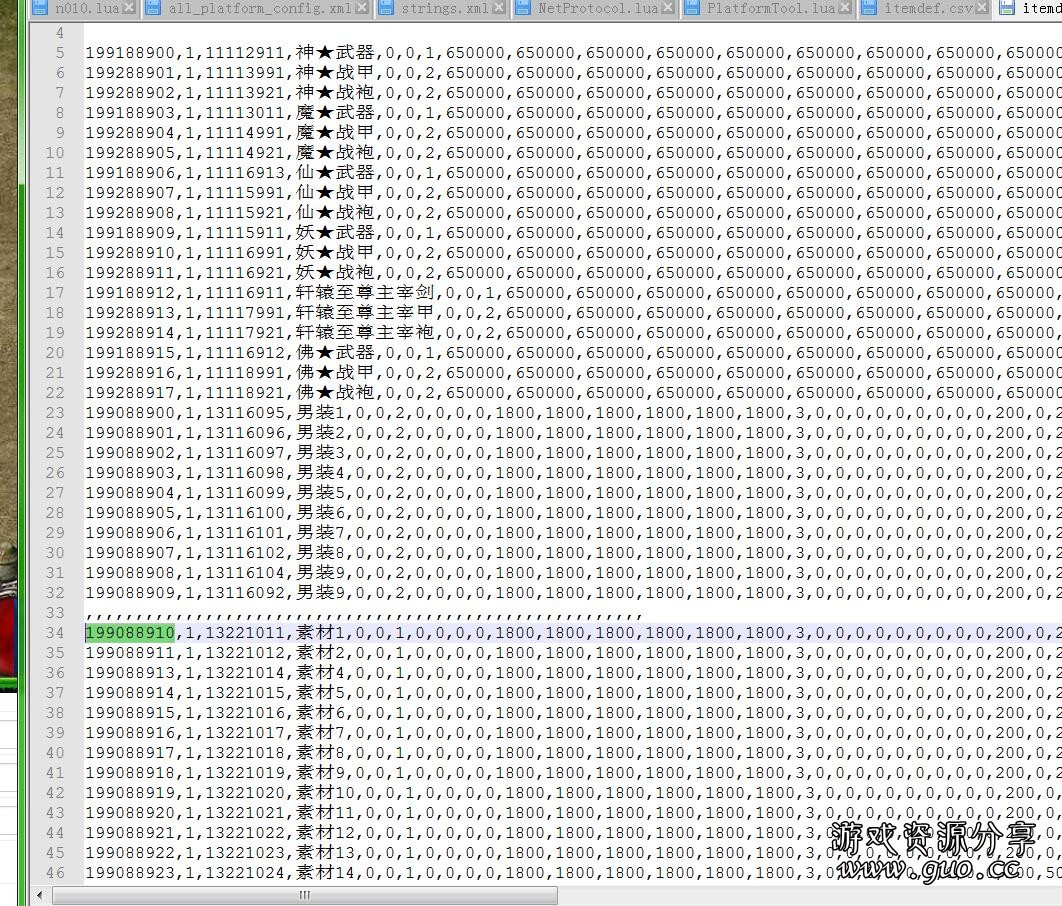The height and width of the screenshot is (906, 1062).
Task: Close the all_platform_config.xml tab
Action: [x=361, y=9]
